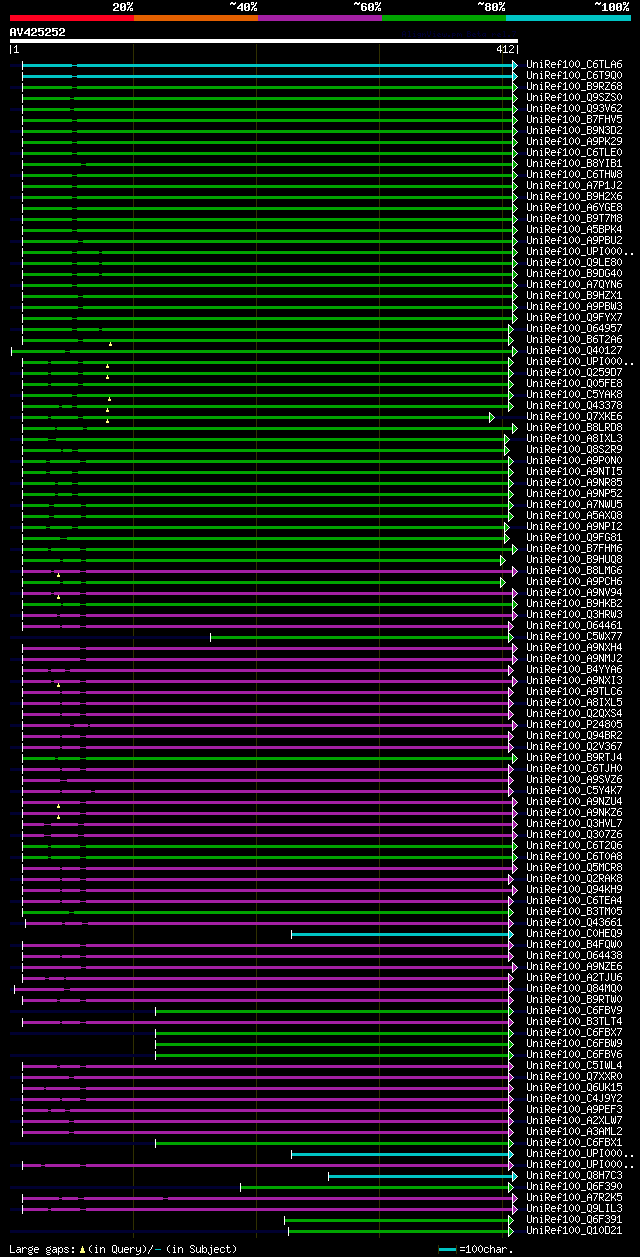
Task: Click the green alignment bar of UniRef100_Q6F390
Action: click(x=376, y=1187)
